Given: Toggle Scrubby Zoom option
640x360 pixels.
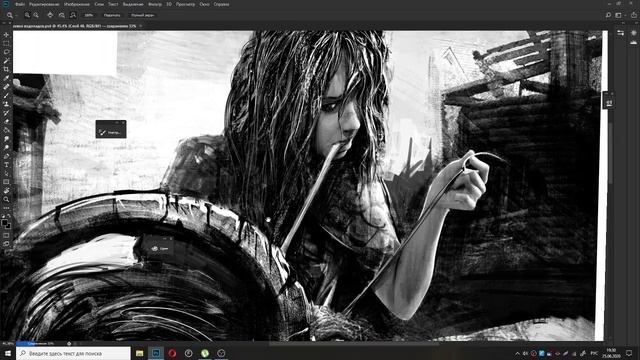Looking at the screenshot, I should (x=73, y=15).
